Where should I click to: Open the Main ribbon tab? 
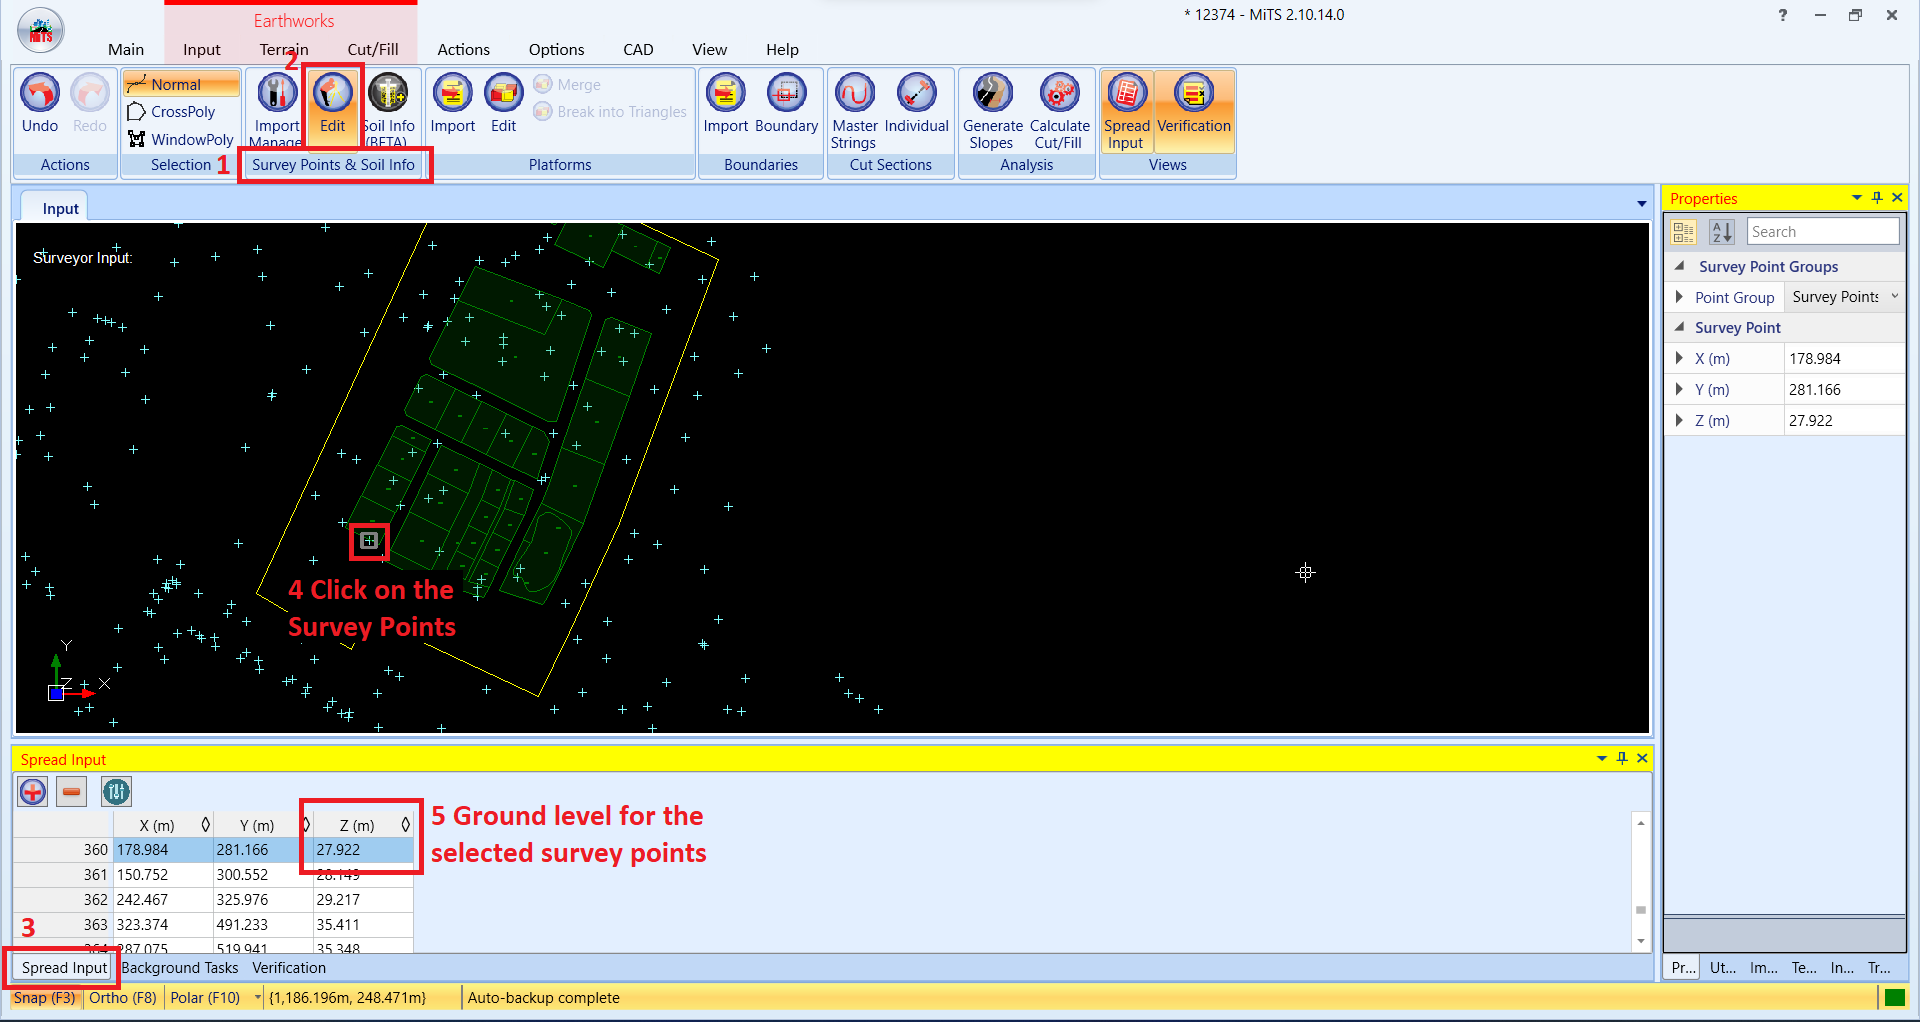click(126, 49)
